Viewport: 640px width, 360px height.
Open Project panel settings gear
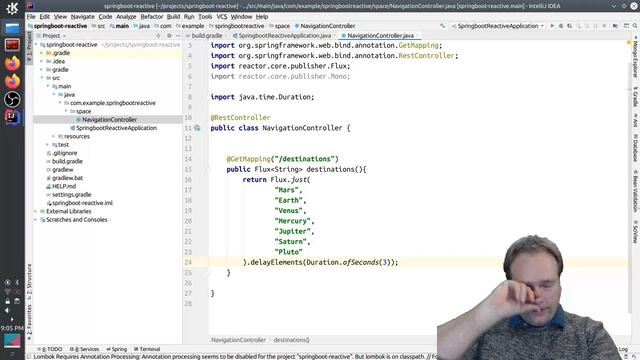[x=169, y=36]
